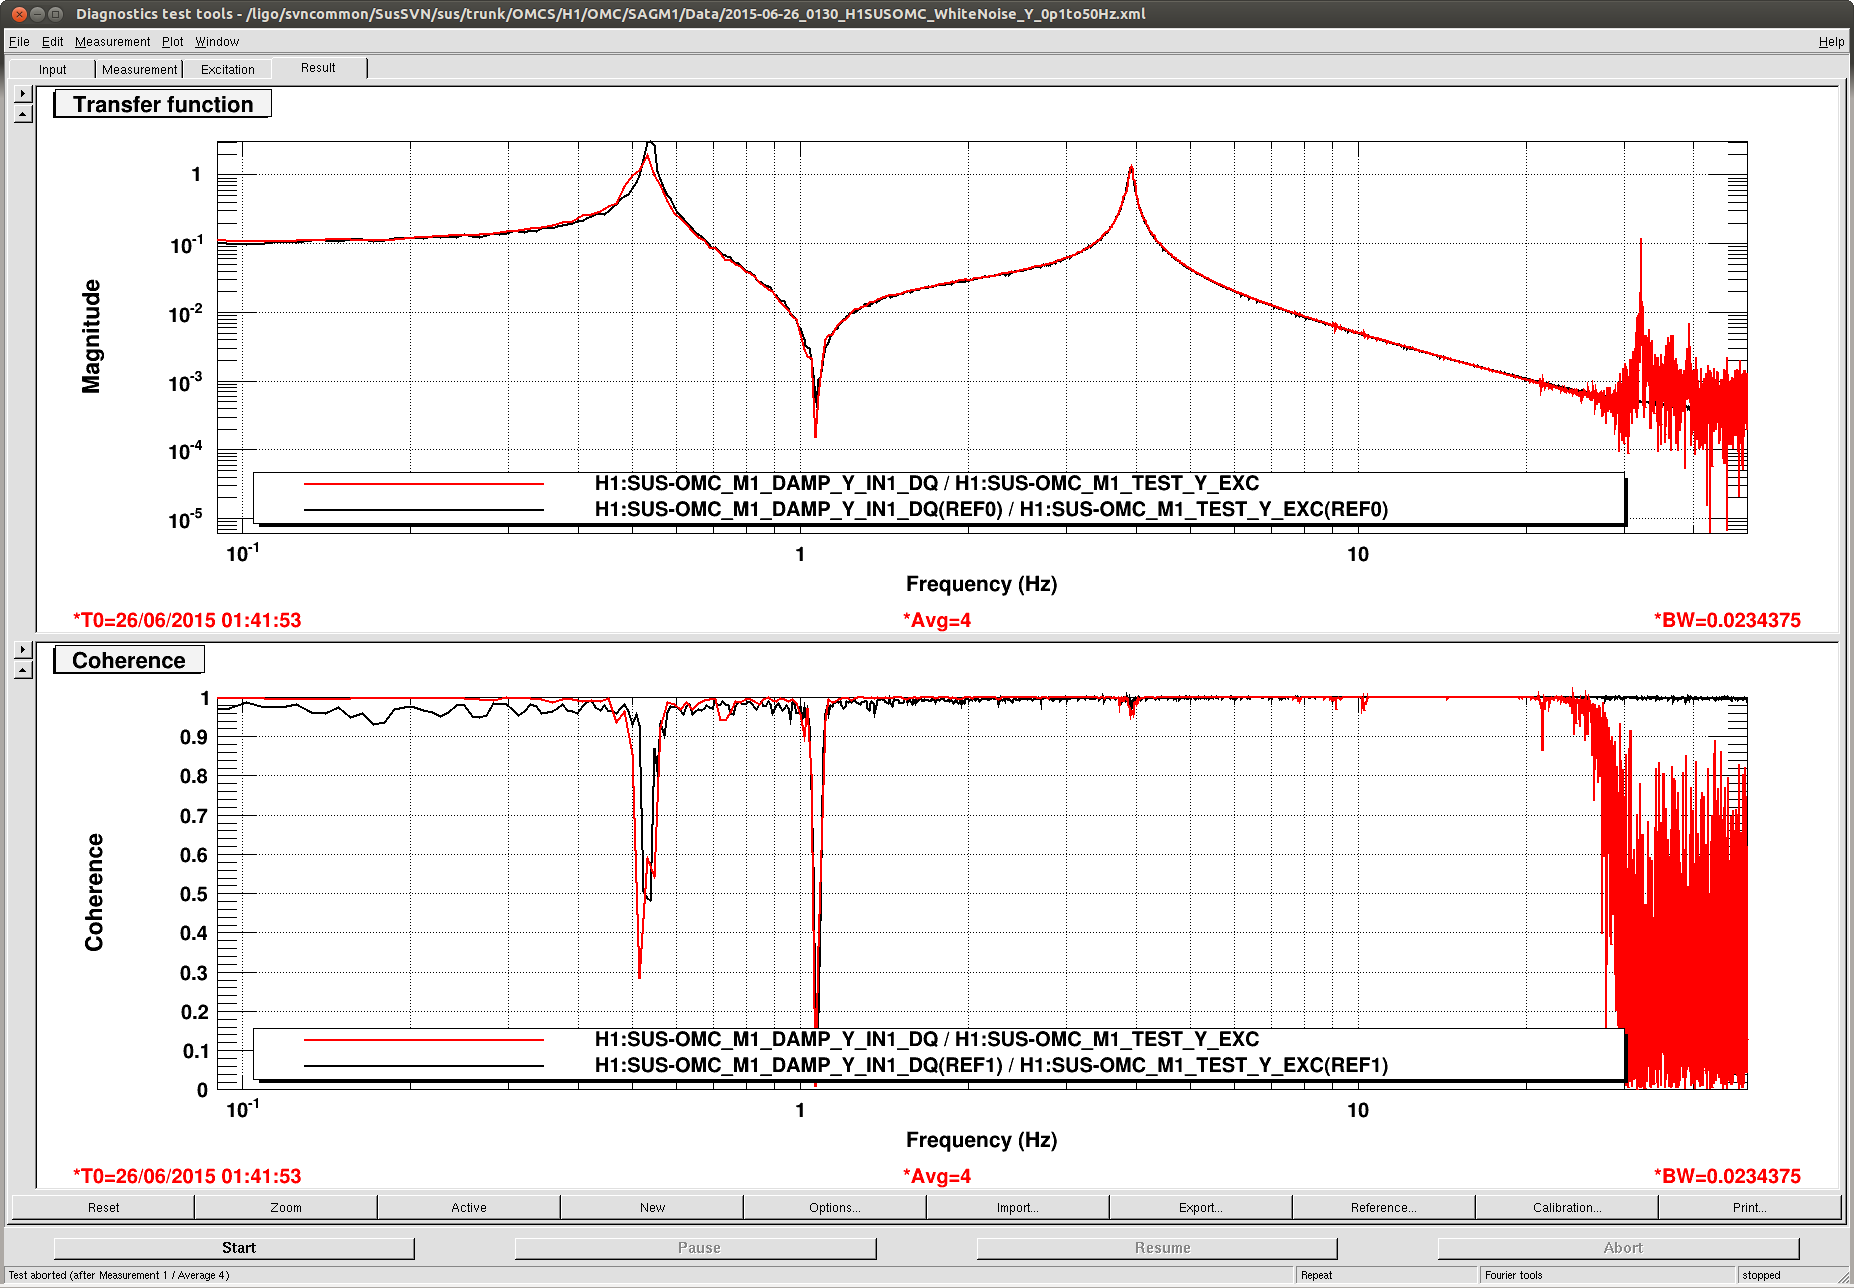This screenshot has width=1854, height=1288.
Task: Open the File menu
Action: [19, 41]
